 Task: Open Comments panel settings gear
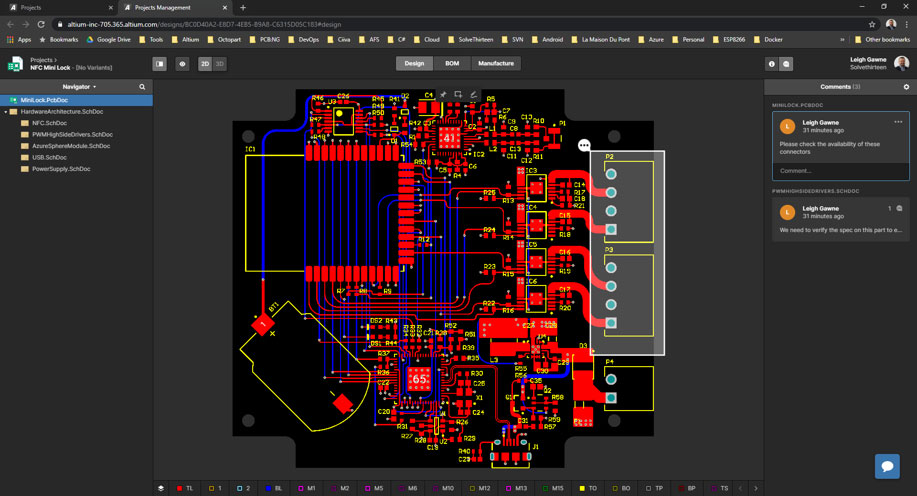point(906,87)
